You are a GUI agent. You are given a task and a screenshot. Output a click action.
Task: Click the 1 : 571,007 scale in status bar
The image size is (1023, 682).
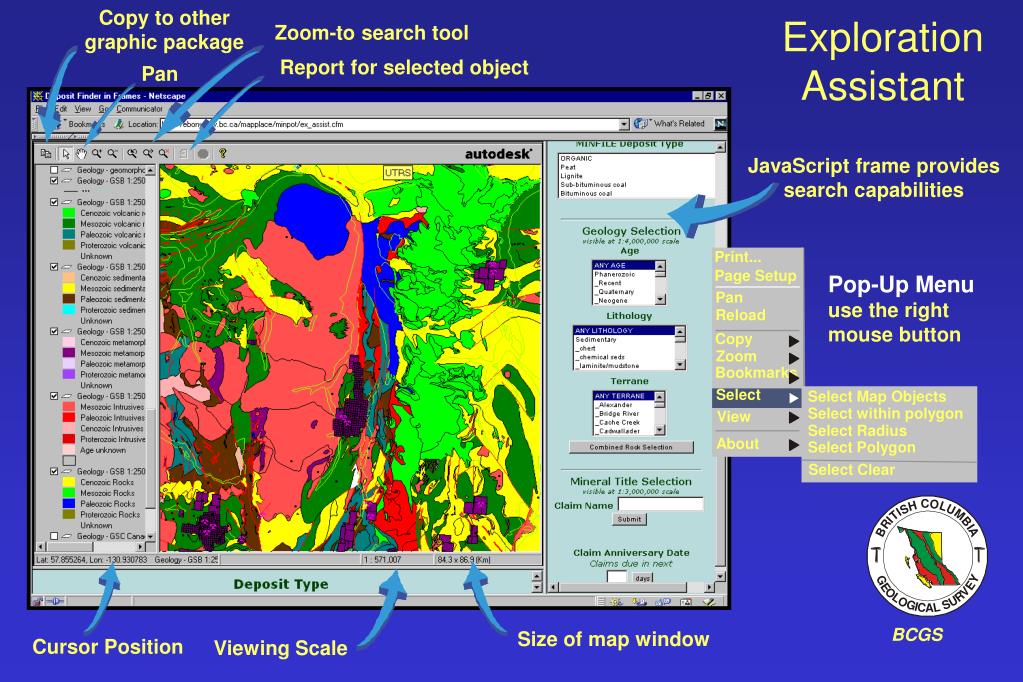coord(384,560)
